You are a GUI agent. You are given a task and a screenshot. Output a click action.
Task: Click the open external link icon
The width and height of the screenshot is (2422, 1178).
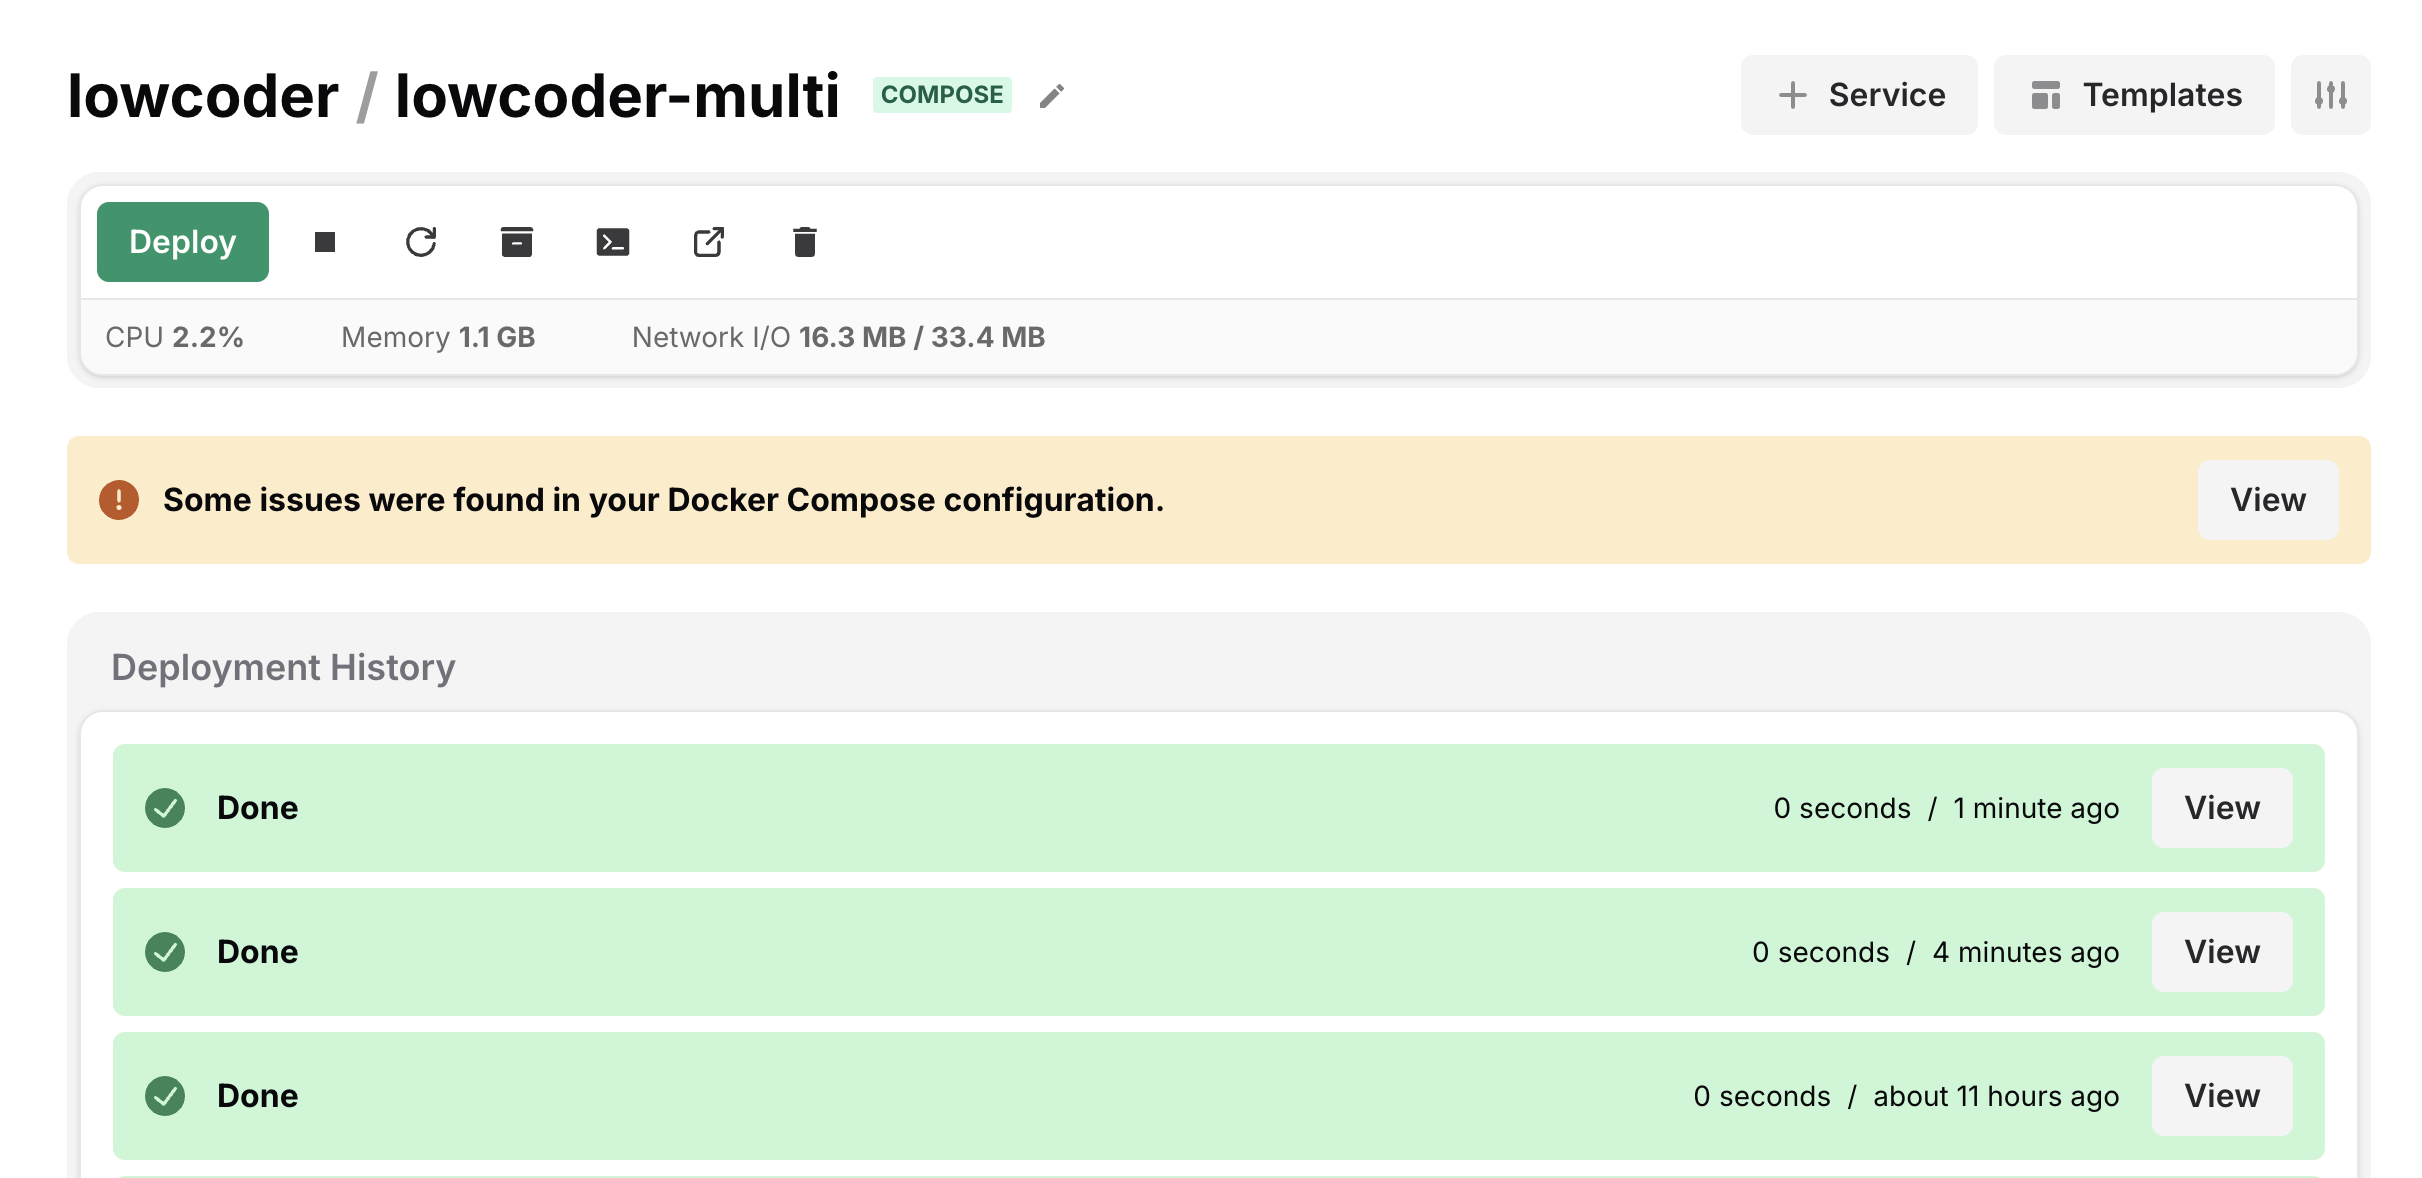[709, 242]
